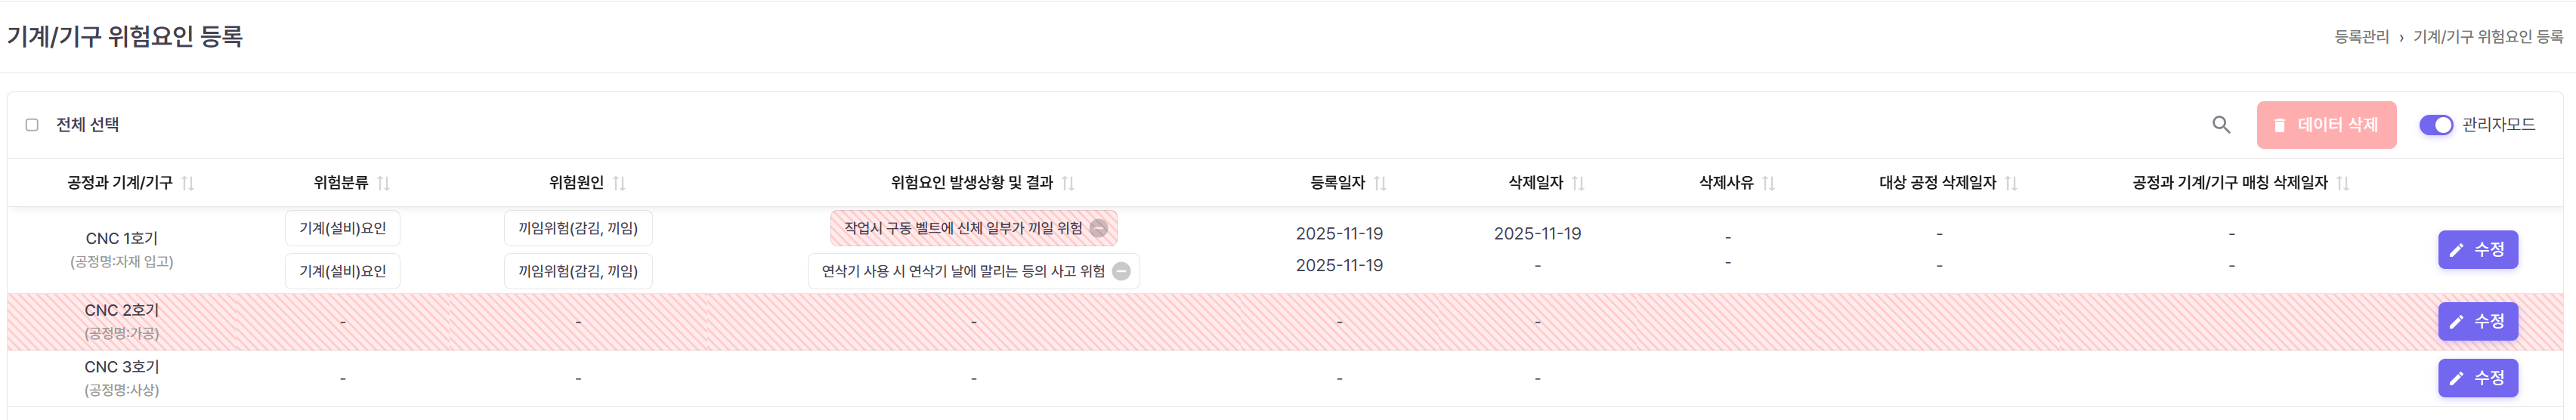The height and width of the screenshot is (420, 2576).
Task: Sort by 위험요인 발생상황 및 결과
Action: (1068, 183)
